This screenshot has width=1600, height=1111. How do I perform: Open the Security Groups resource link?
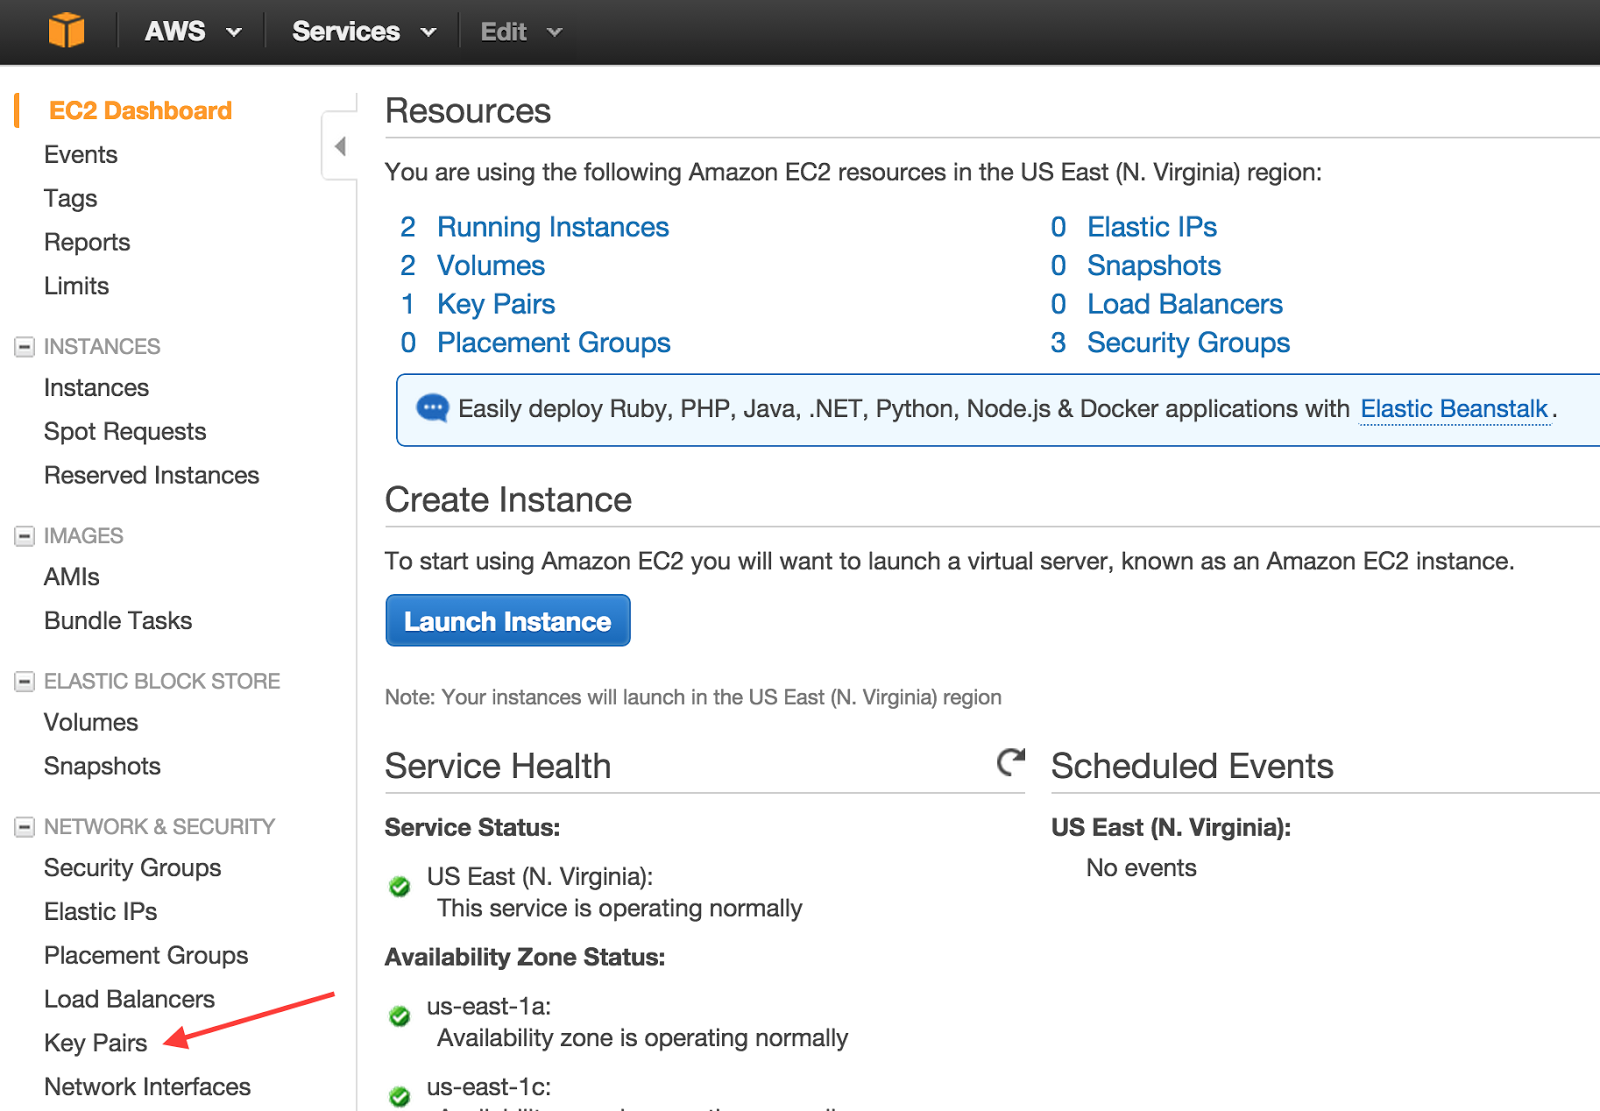(1188, 343)
